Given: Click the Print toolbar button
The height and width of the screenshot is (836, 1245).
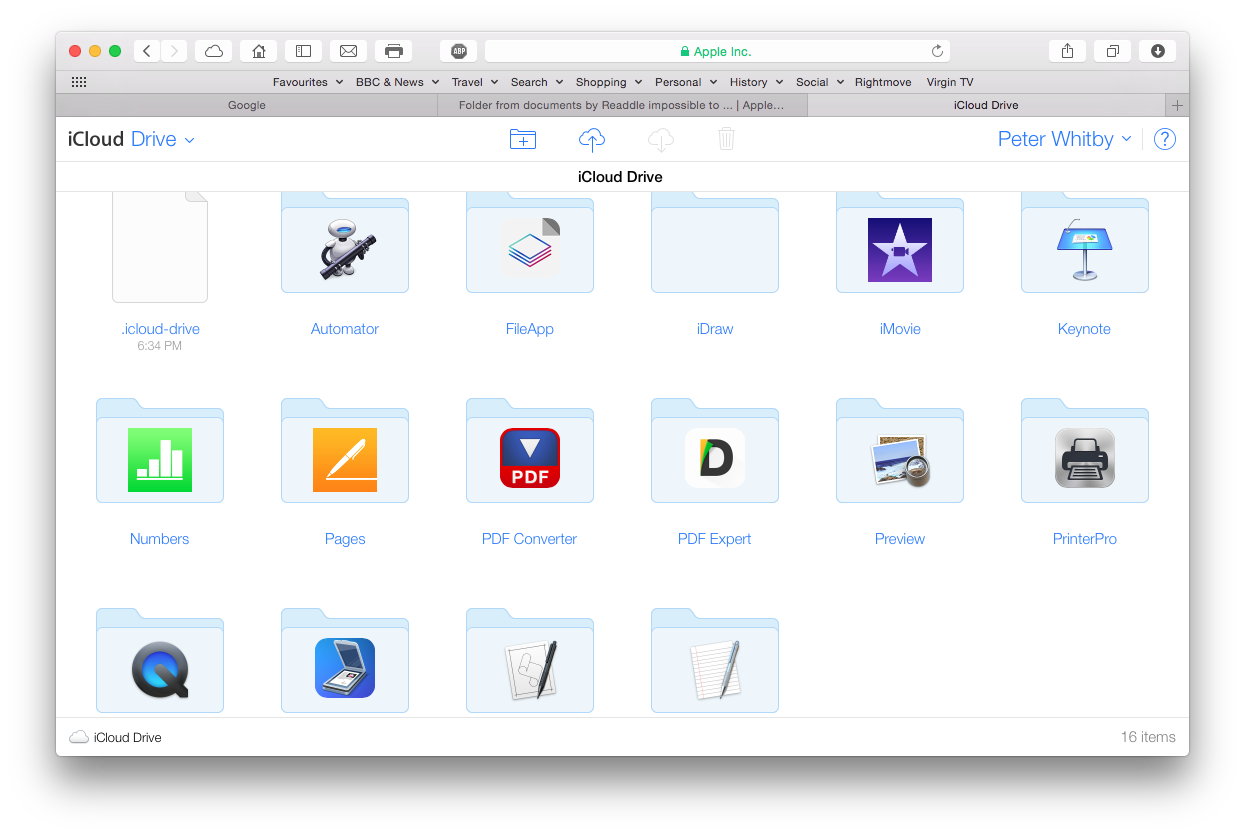Looking at the screenshot, I should click(393, 51).
